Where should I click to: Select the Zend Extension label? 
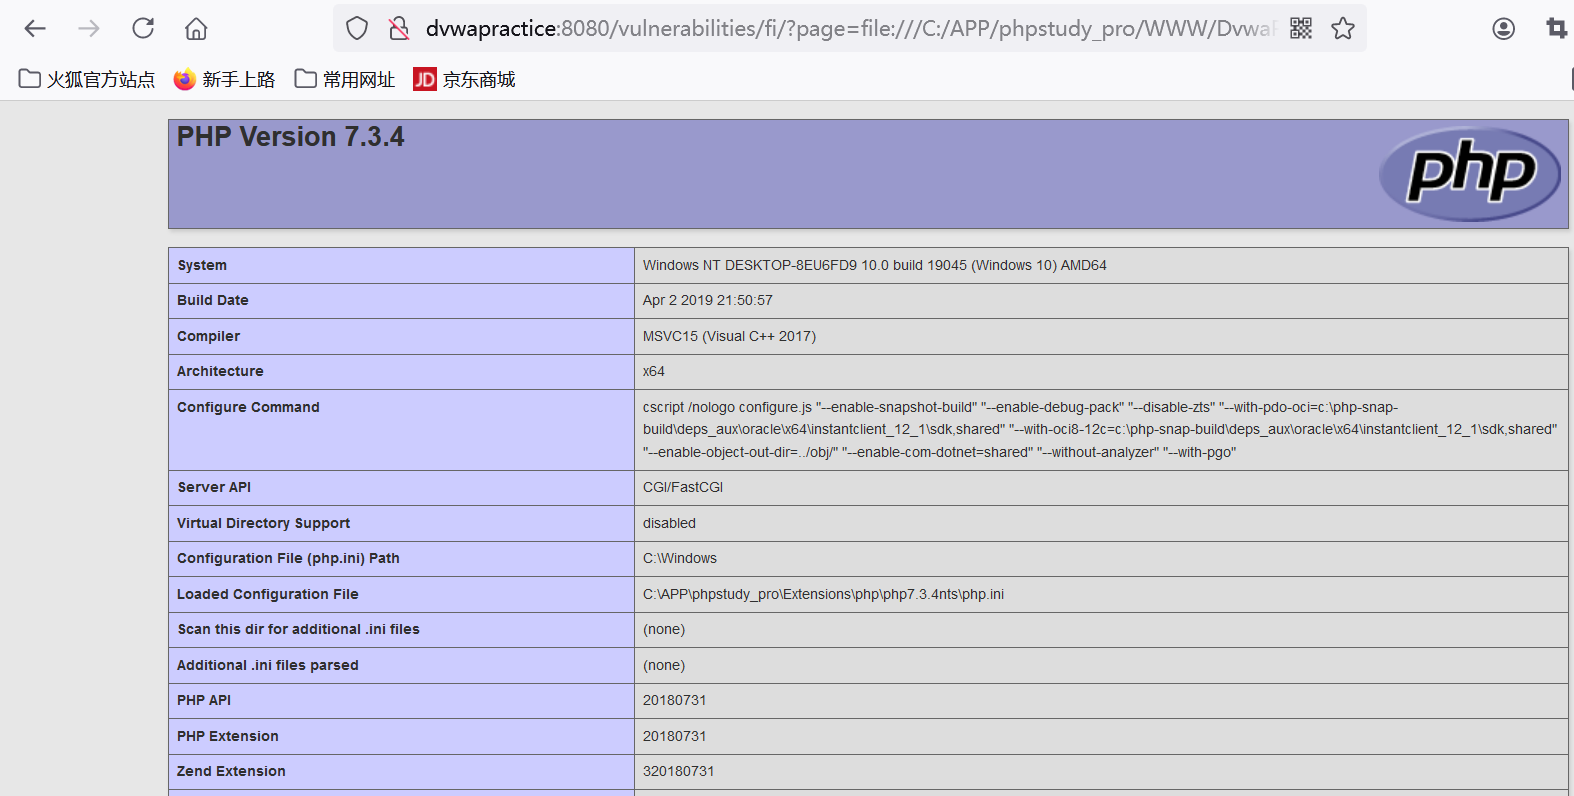(x=231, y=771)
